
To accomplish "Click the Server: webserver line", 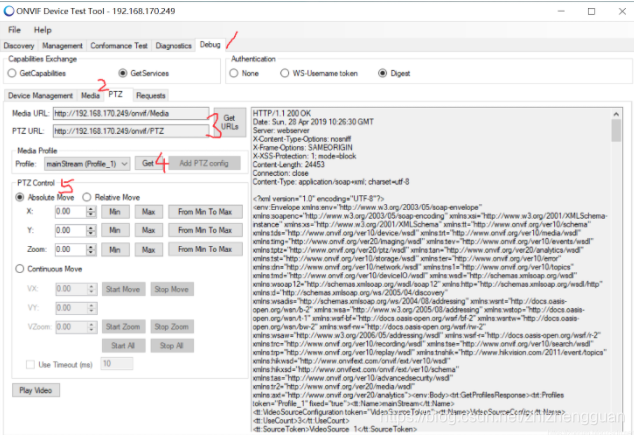I will [281, 131].
